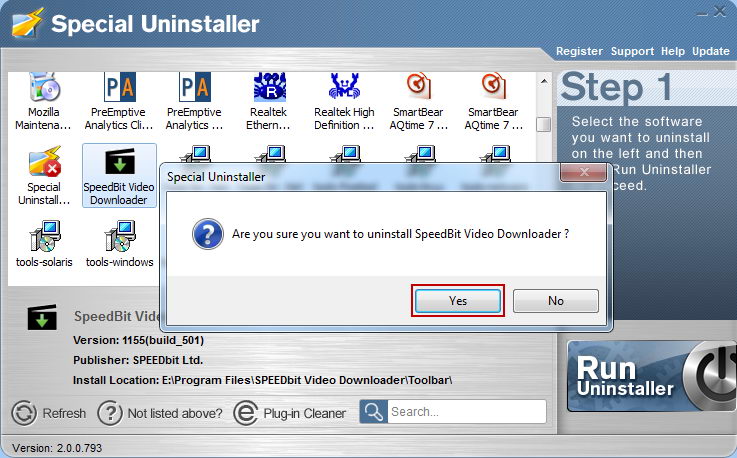This screenshot has height=458, width=737.
Task: Click the SpeedBit details panel icon
Action: pos(42,317)
